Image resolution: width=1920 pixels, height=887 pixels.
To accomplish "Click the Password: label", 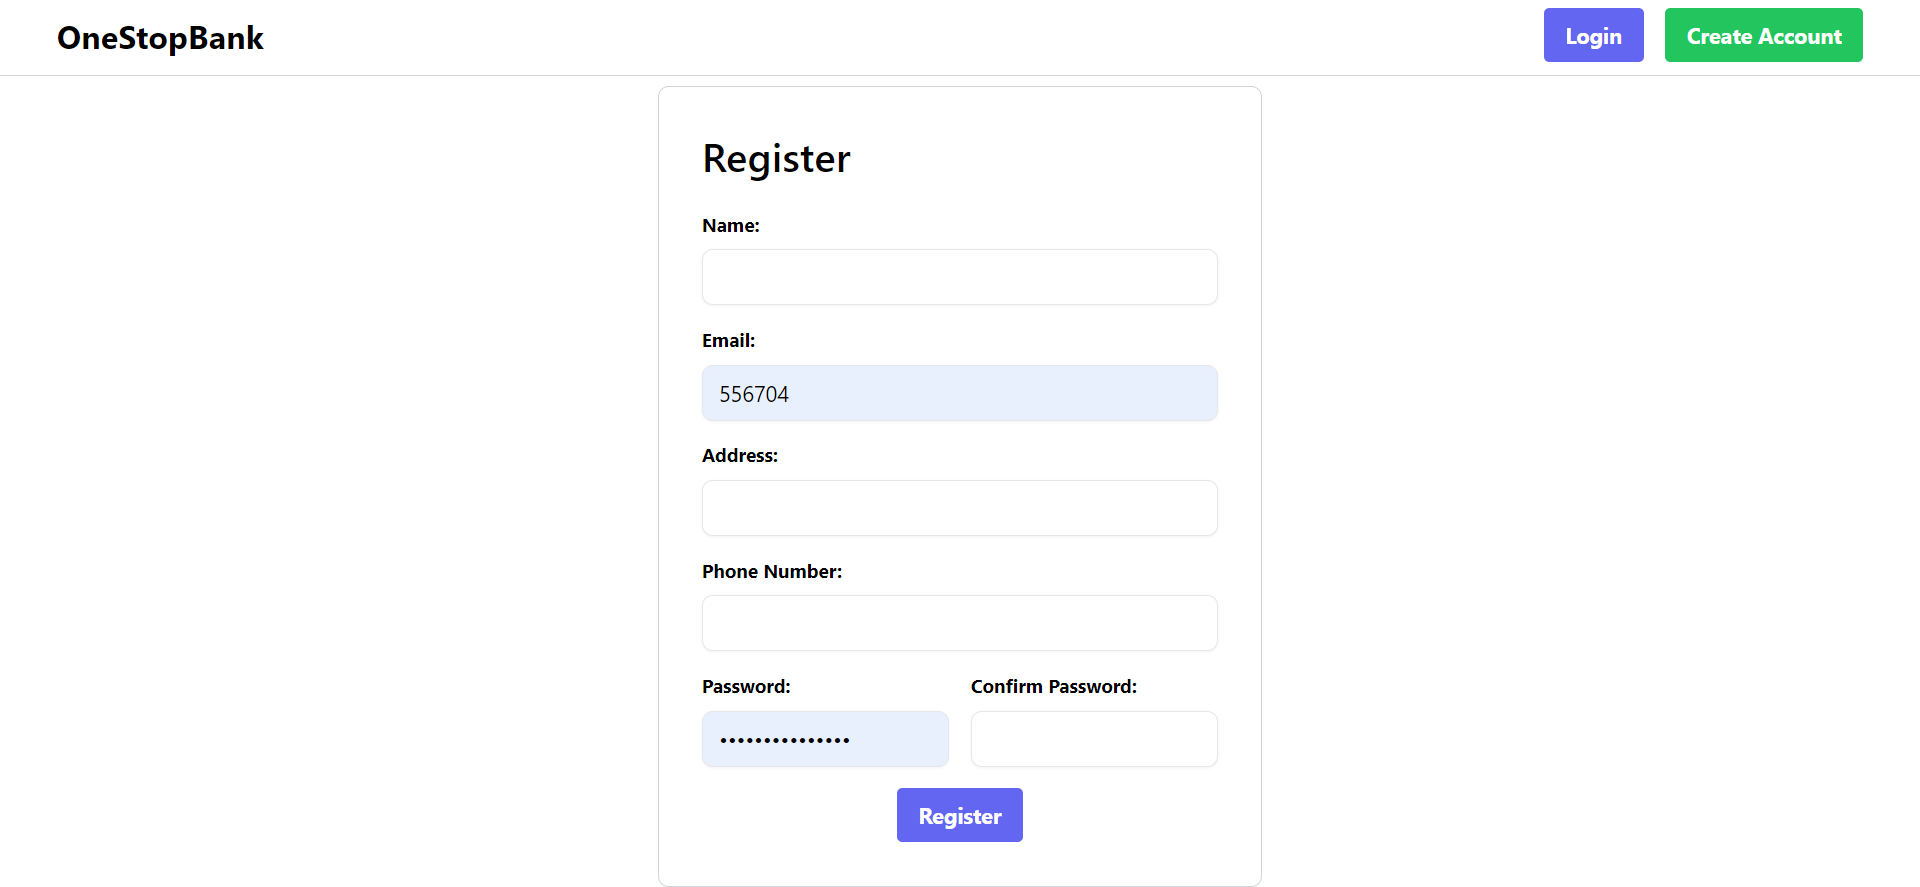I will 746,686.
